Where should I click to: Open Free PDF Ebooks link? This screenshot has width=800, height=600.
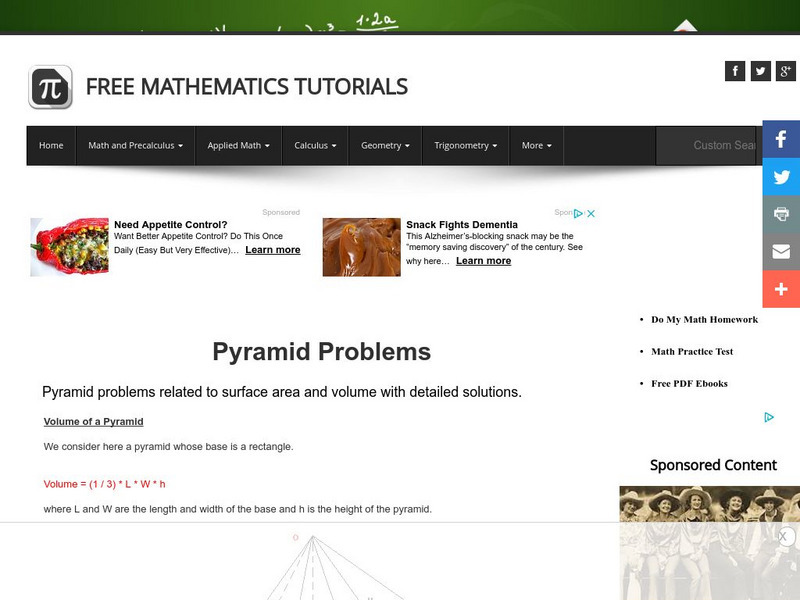pyautogui.click(x=689, y=384)
